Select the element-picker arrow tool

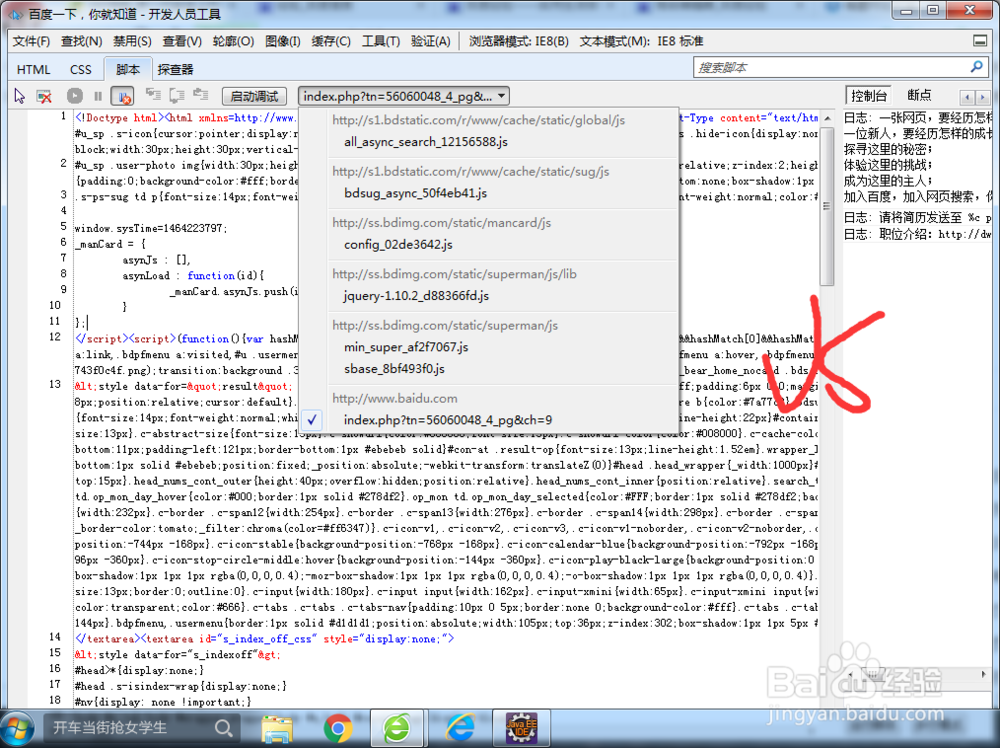[x=20, y=96]
